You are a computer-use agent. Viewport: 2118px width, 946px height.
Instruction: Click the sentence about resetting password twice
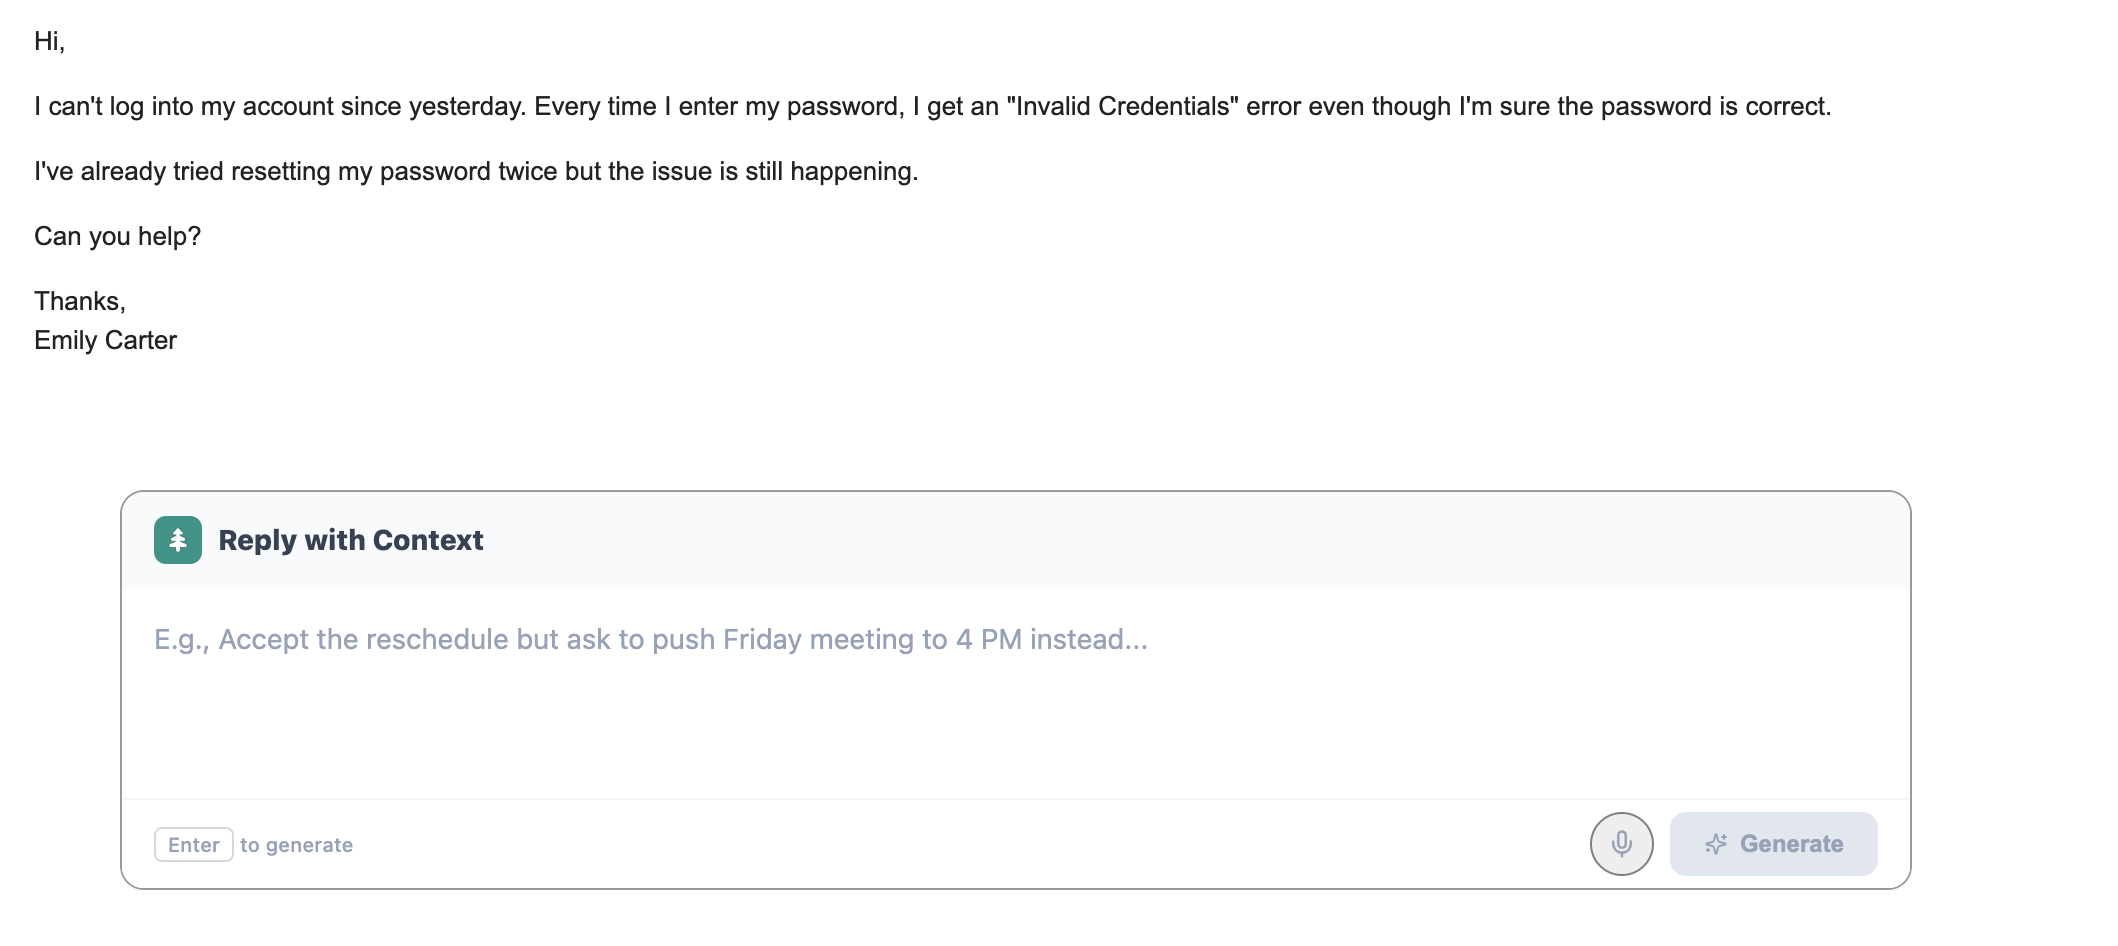pyautogui.click(x=476, y=171)
